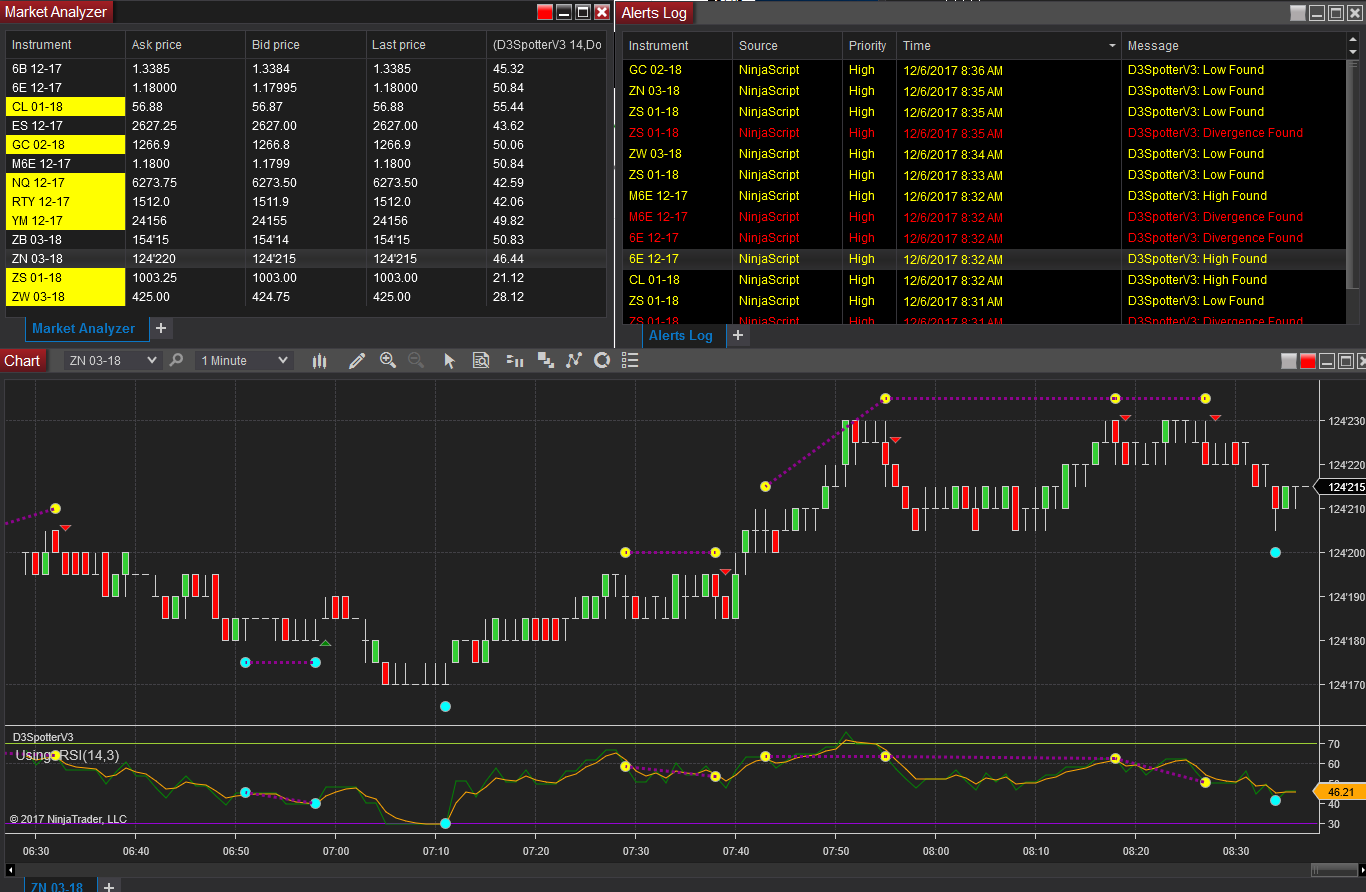Open the instrument dropdown showing ZN 03-18
This screenshot has width=1366, height=892.
tap(112, 361)
